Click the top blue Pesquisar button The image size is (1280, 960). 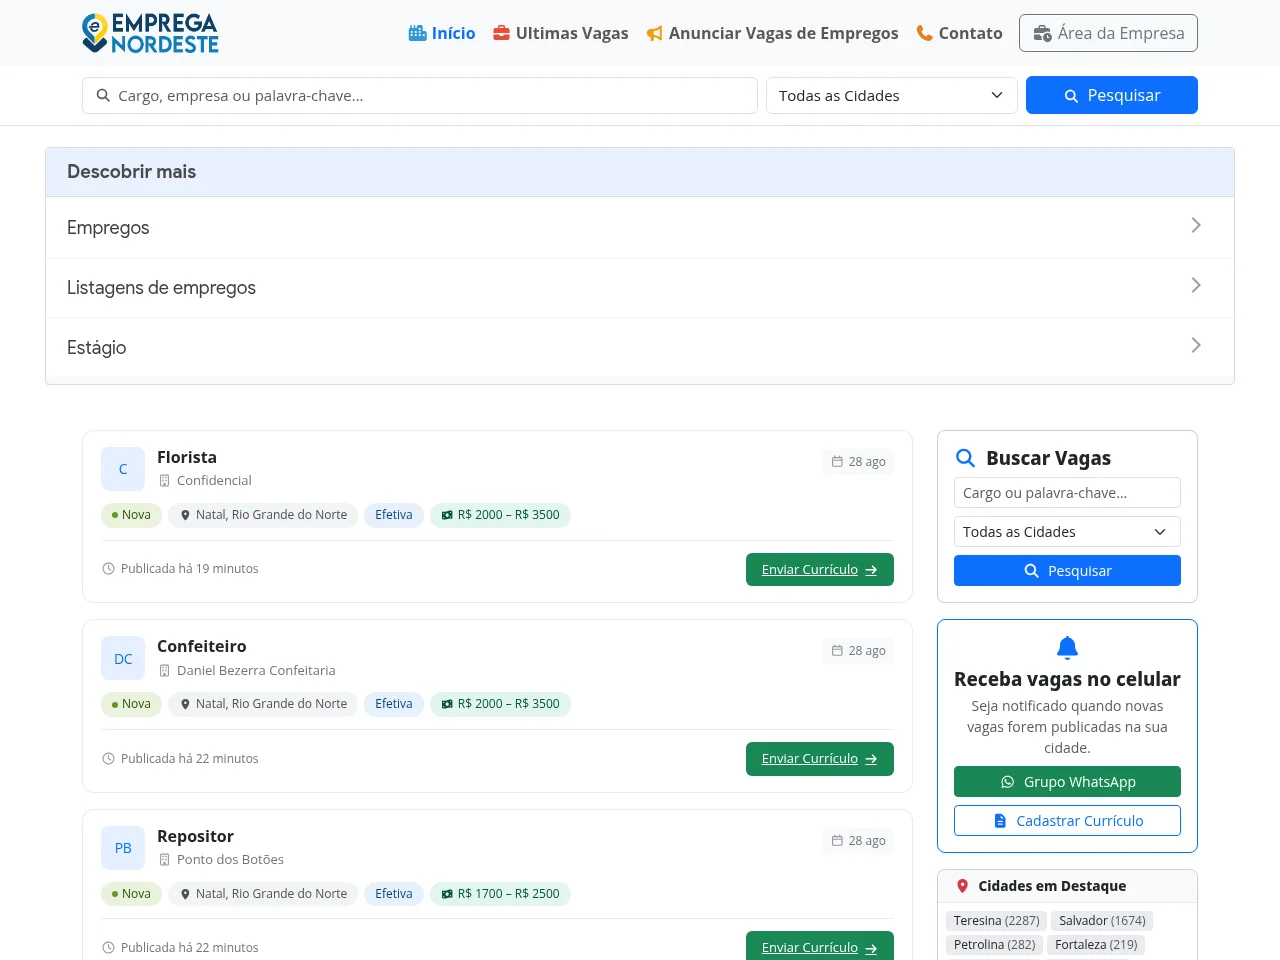click(x=1112, y=95)
